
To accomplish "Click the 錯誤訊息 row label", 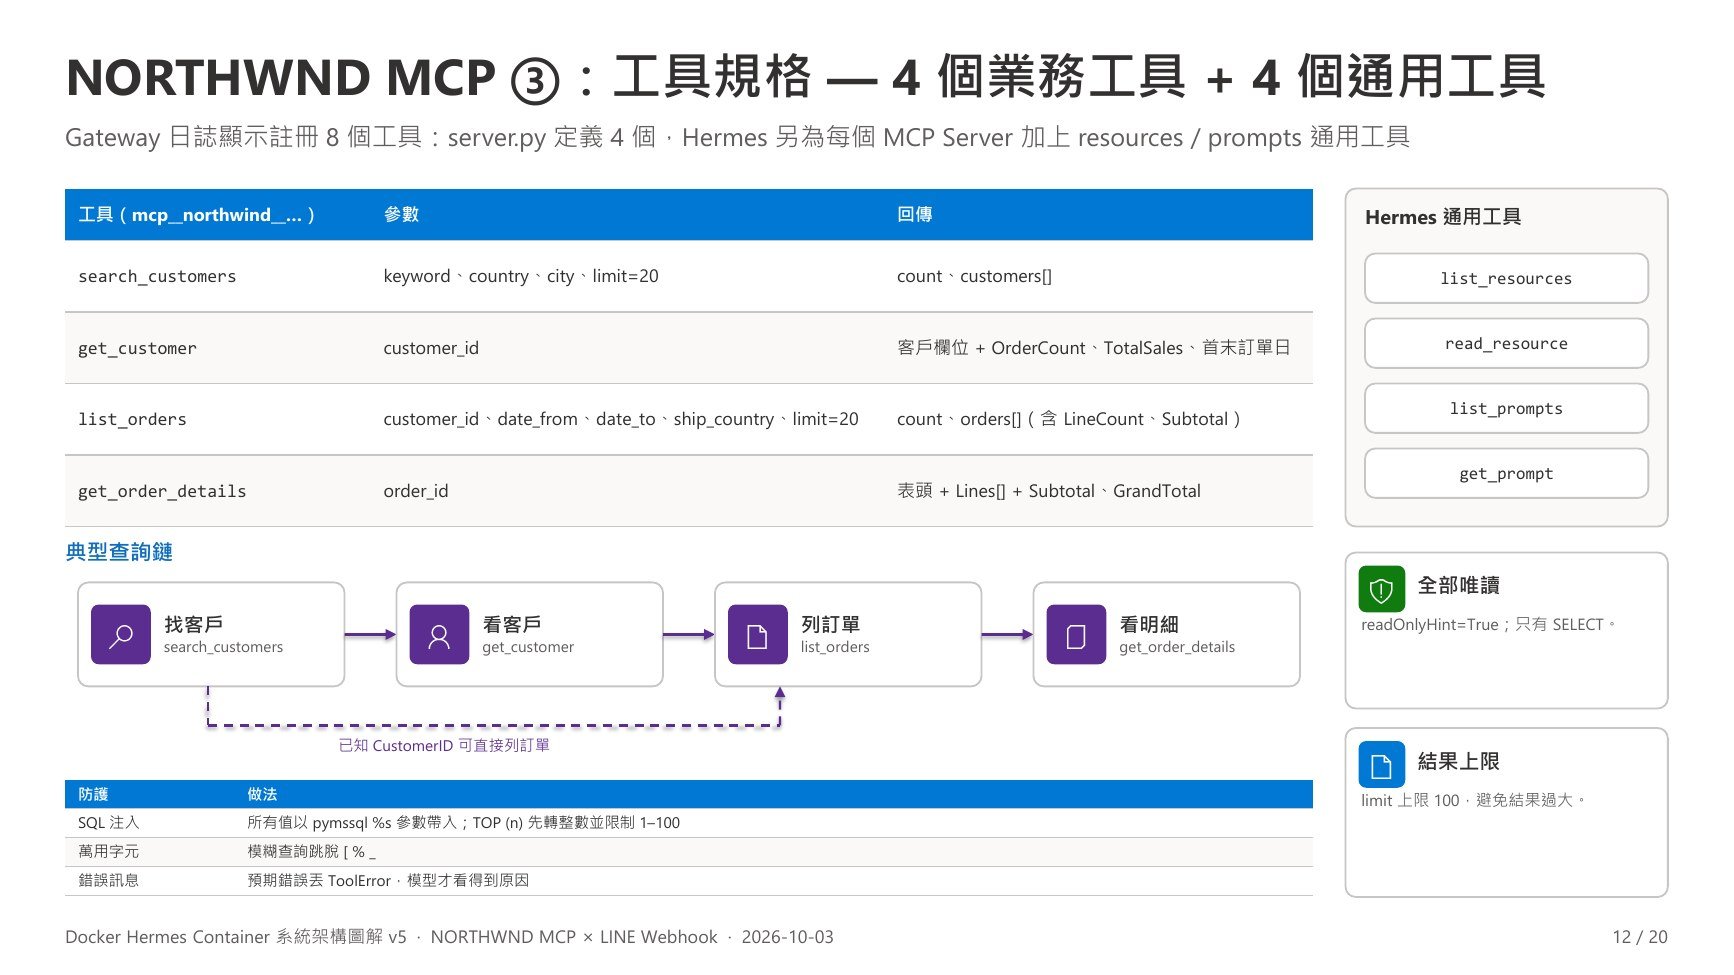I will 108,881.
